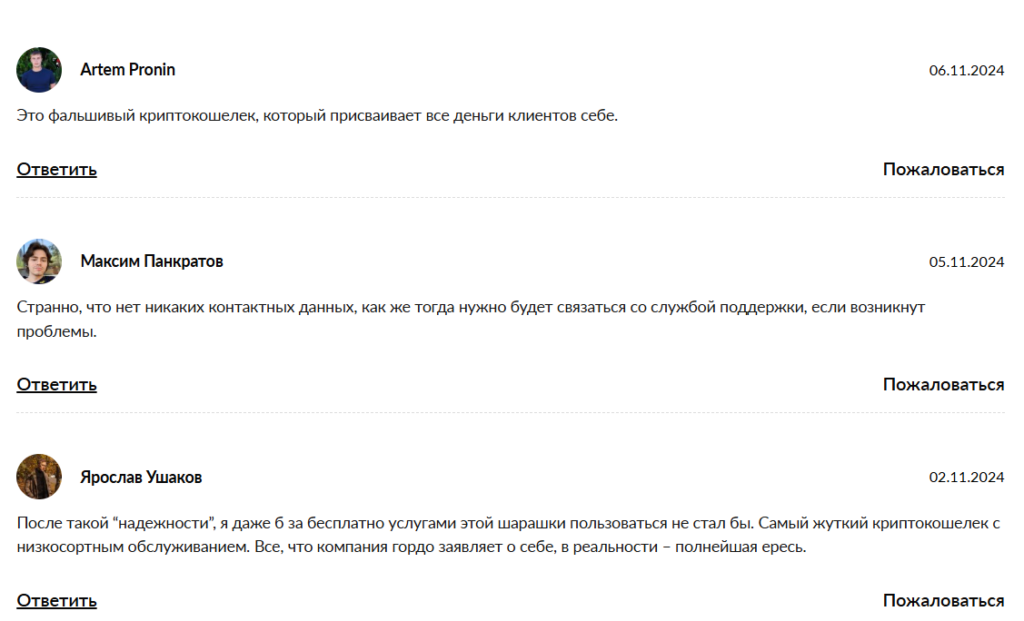Click Пожаловаться on Максим Панкратов's comment

943,385
